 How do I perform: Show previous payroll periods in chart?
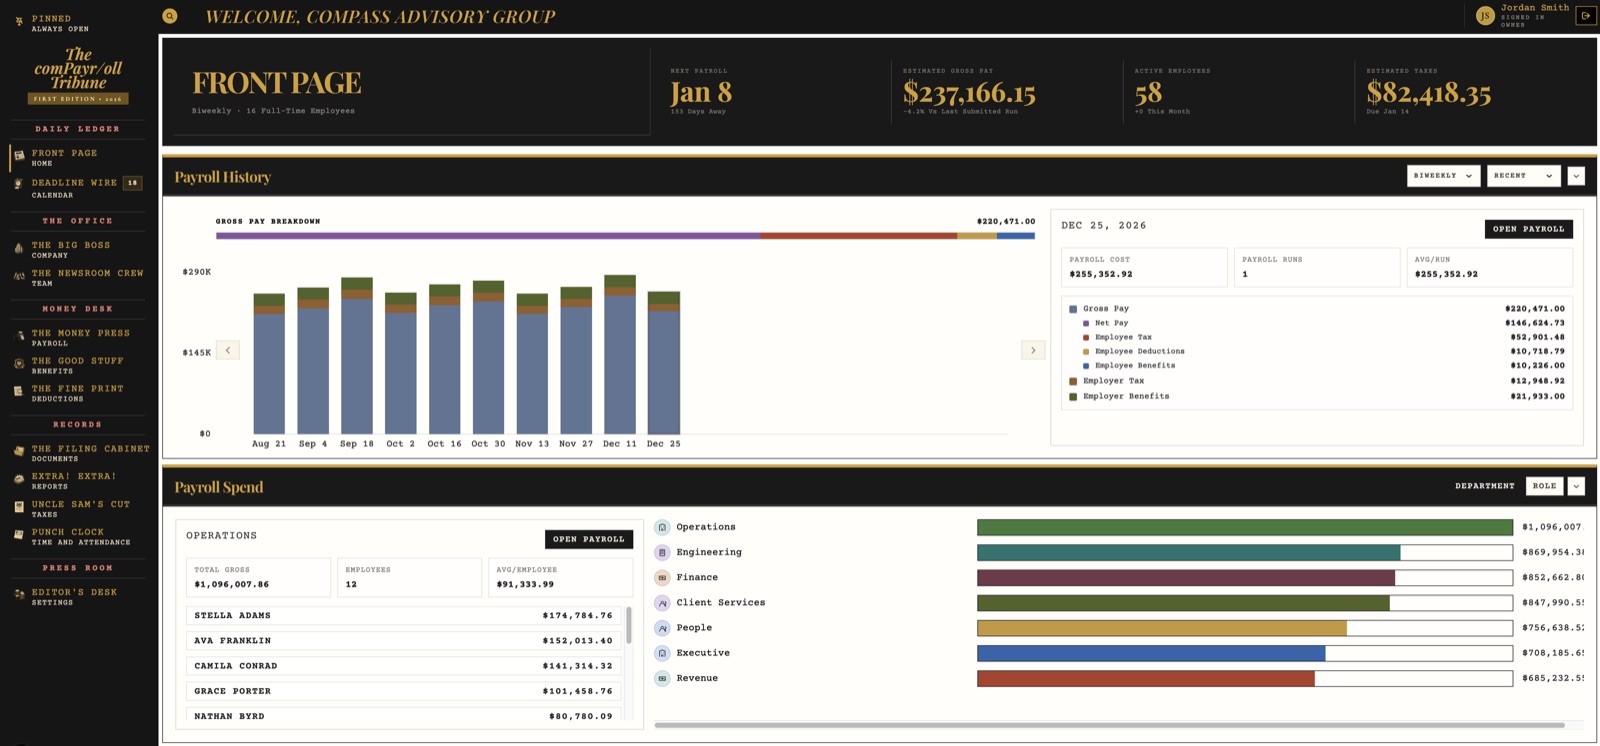[x=228, y=350]
